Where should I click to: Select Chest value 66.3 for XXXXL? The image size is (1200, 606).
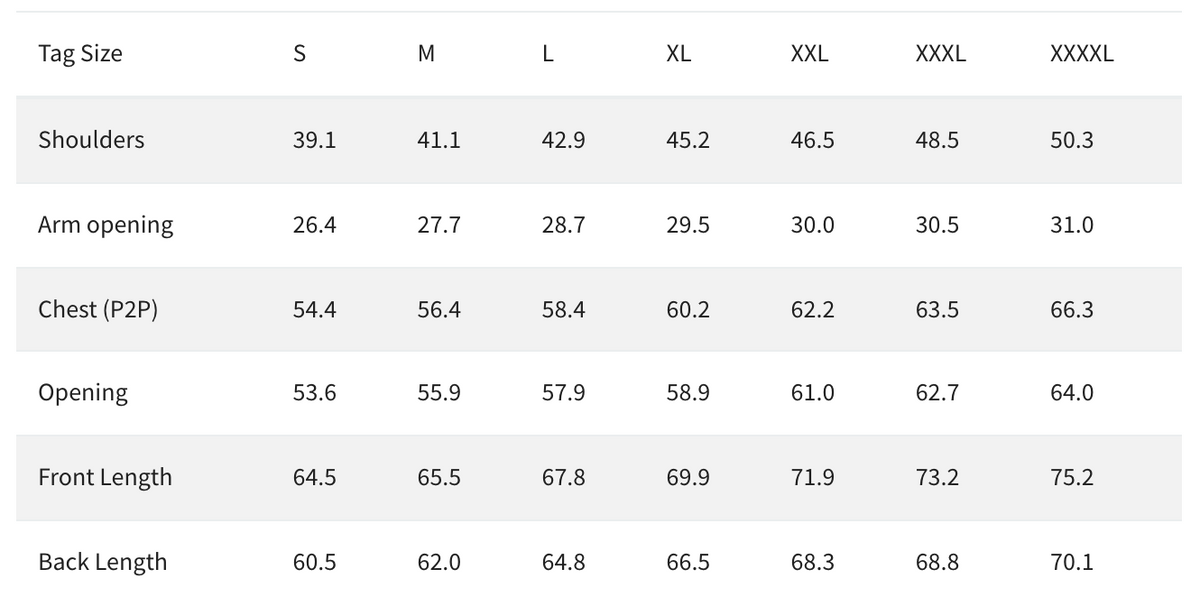coord(1071,310)
